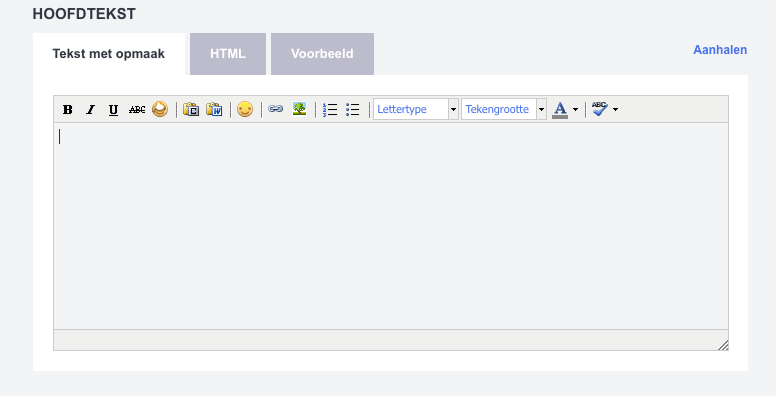Click the paste from Word icon
This screenshot has width=776, height=396.
click(214, 109)
